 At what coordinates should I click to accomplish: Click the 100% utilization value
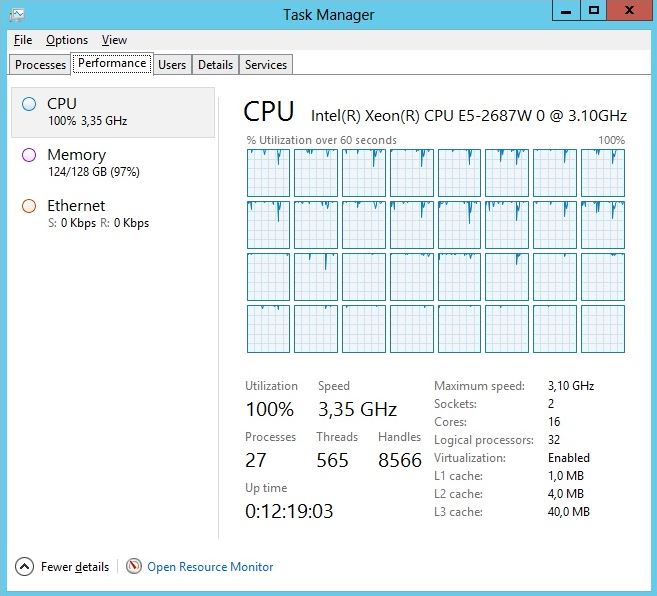point(269,409)
